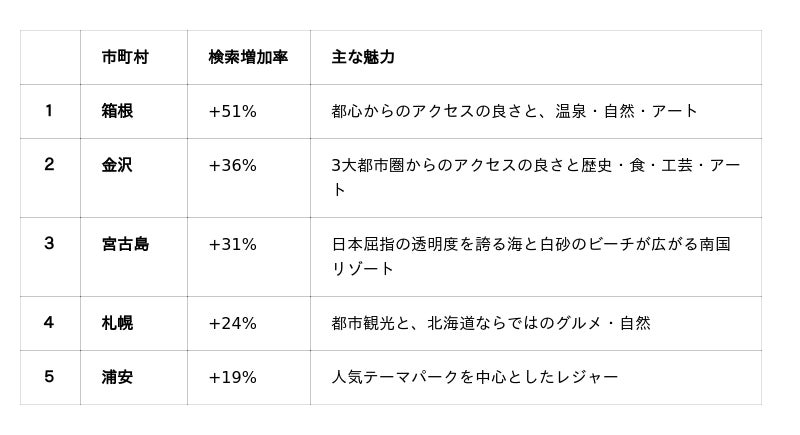Screen dimensions: 800x435
Task: Click the +19% value
Action: (x=233, y=378)
